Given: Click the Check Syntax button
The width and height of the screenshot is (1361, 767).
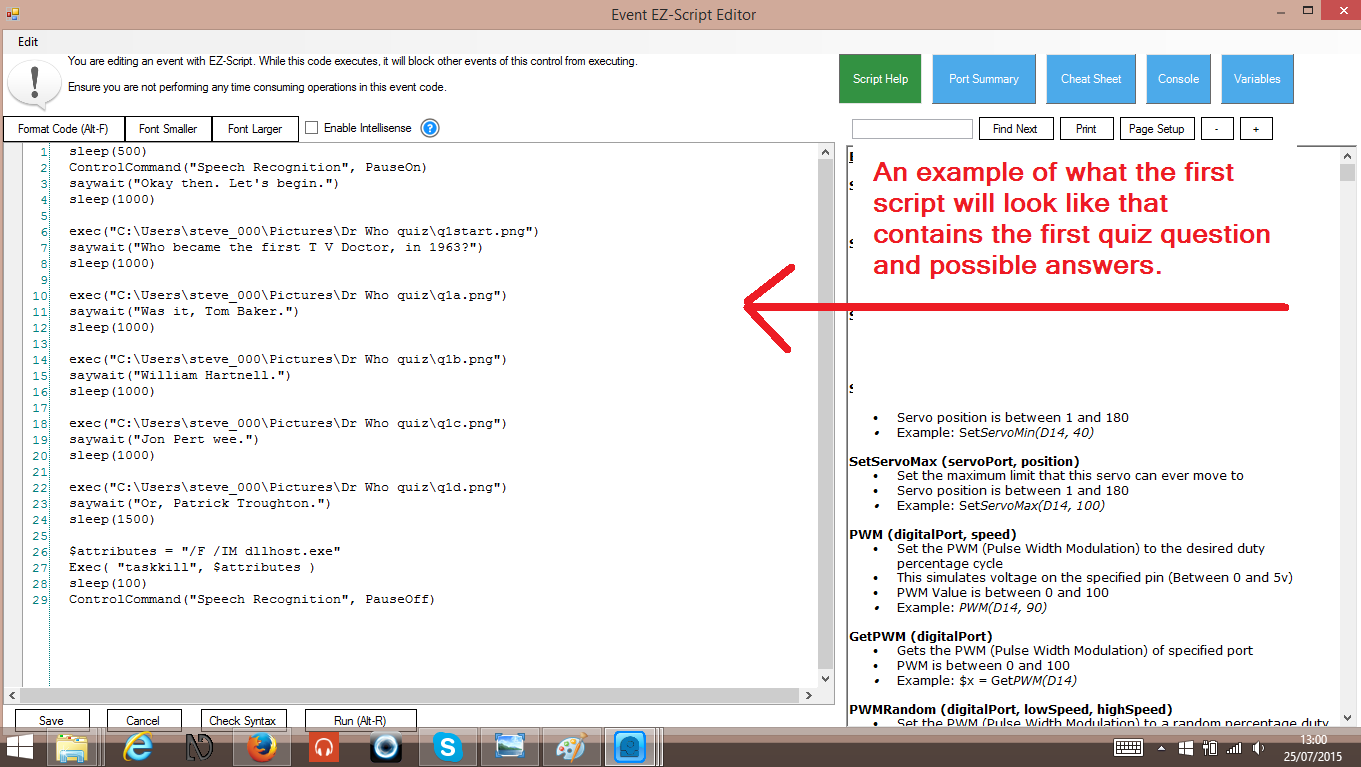Looking at the screenshot, I should (x=243, y=720).
